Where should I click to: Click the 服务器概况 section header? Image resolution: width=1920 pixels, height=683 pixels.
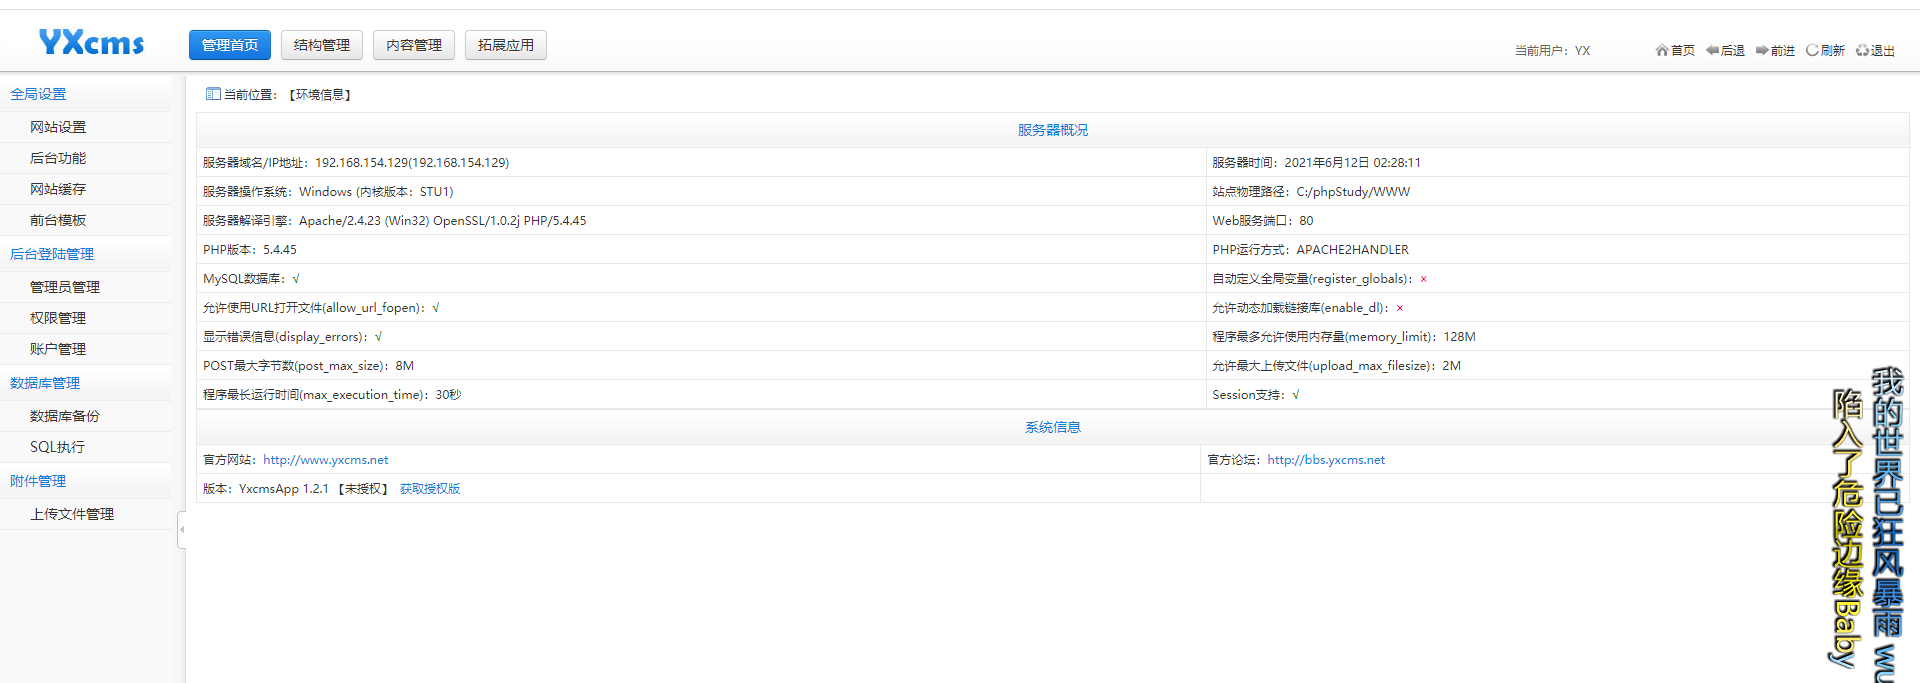point(1053,130)
